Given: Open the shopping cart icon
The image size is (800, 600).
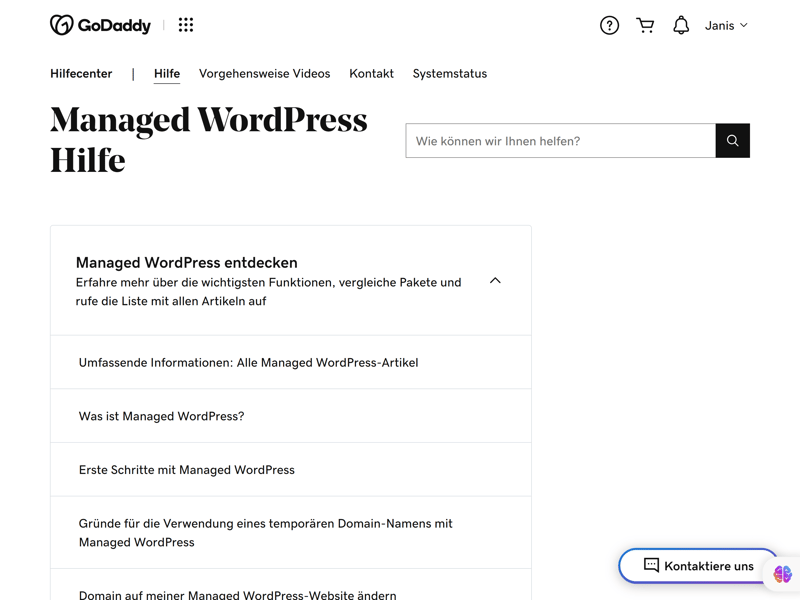Looking at the screenshot, I should coord(645,26).
